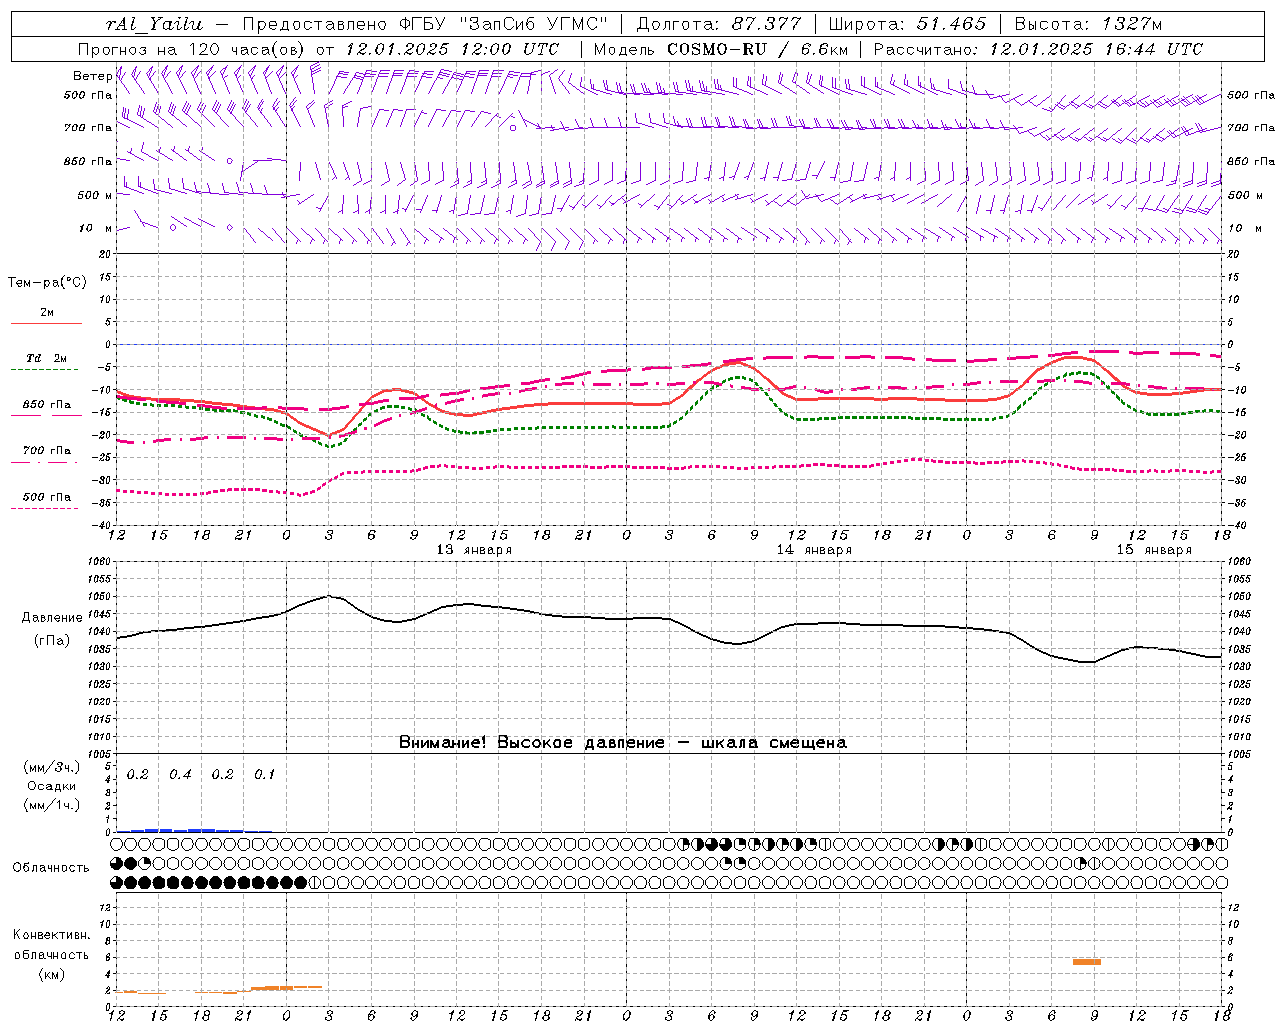The image size is (1280, 1024).
Task: Click the 1060 pressure tick on left axis
Action: (100, 562)
